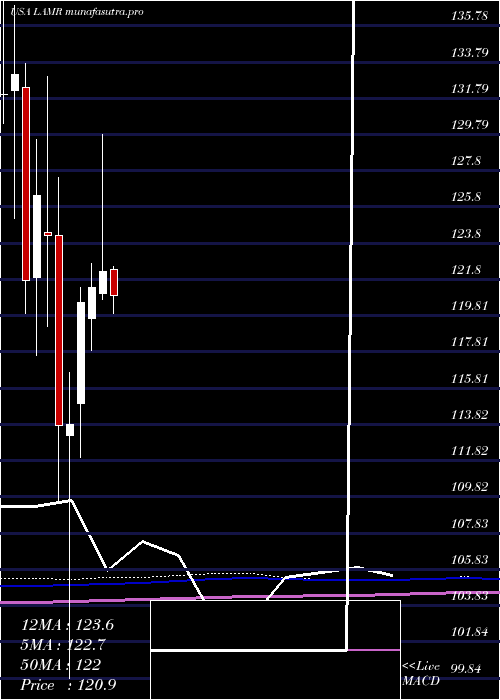
Task: Click the 111.82 price axis label
Action: (x=469, y=450)
